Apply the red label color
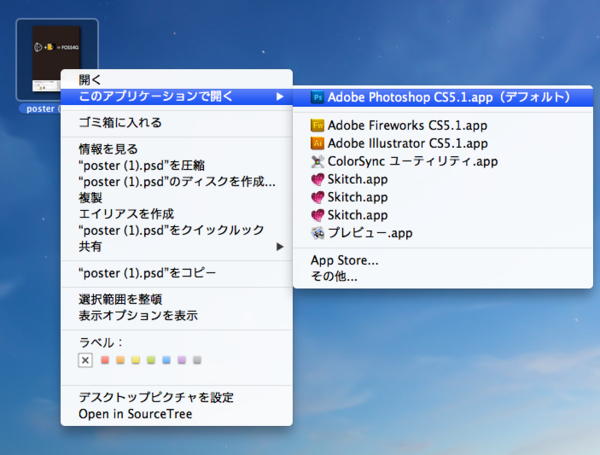Screen dimensions: 600x455 coord(105,360)
